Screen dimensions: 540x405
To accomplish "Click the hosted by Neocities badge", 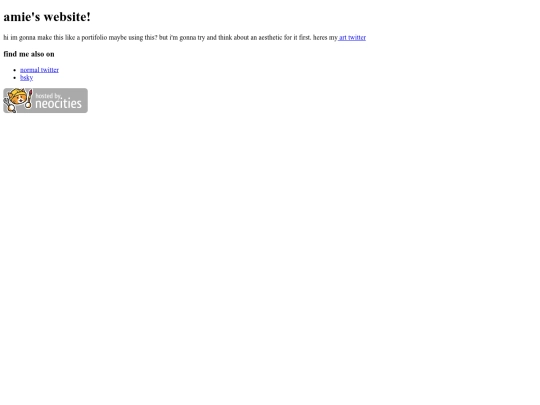I will click(45, 101).
